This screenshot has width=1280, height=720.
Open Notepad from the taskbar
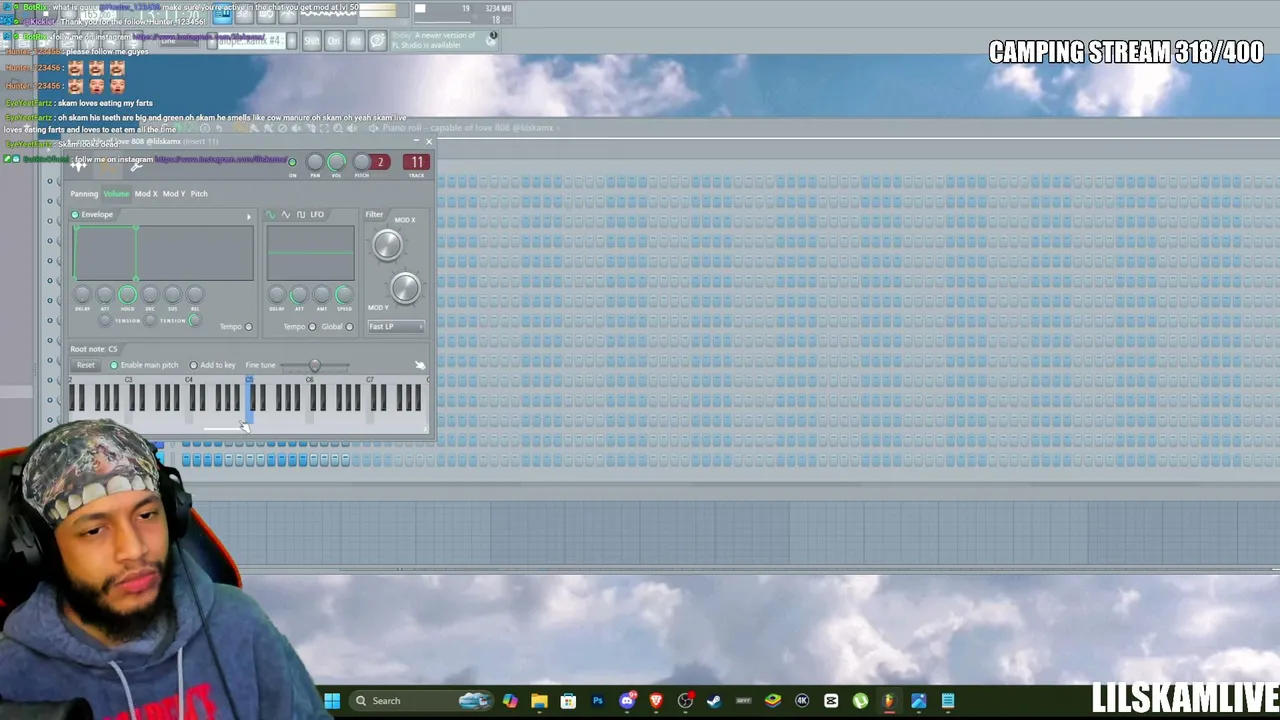(948, 701)
